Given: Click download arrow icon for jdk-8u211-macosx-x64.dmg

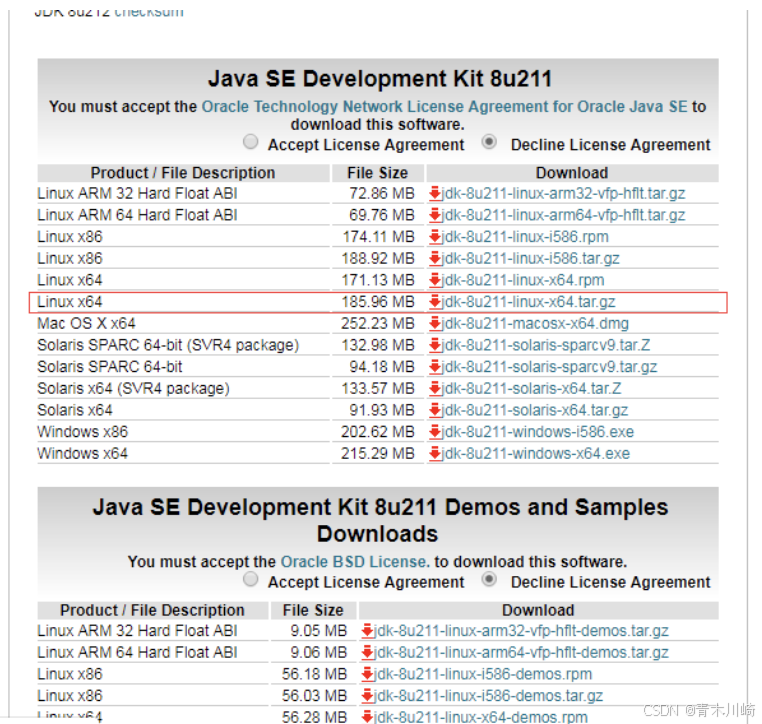Looking at the screenshot, I should [x=435, y=323].
